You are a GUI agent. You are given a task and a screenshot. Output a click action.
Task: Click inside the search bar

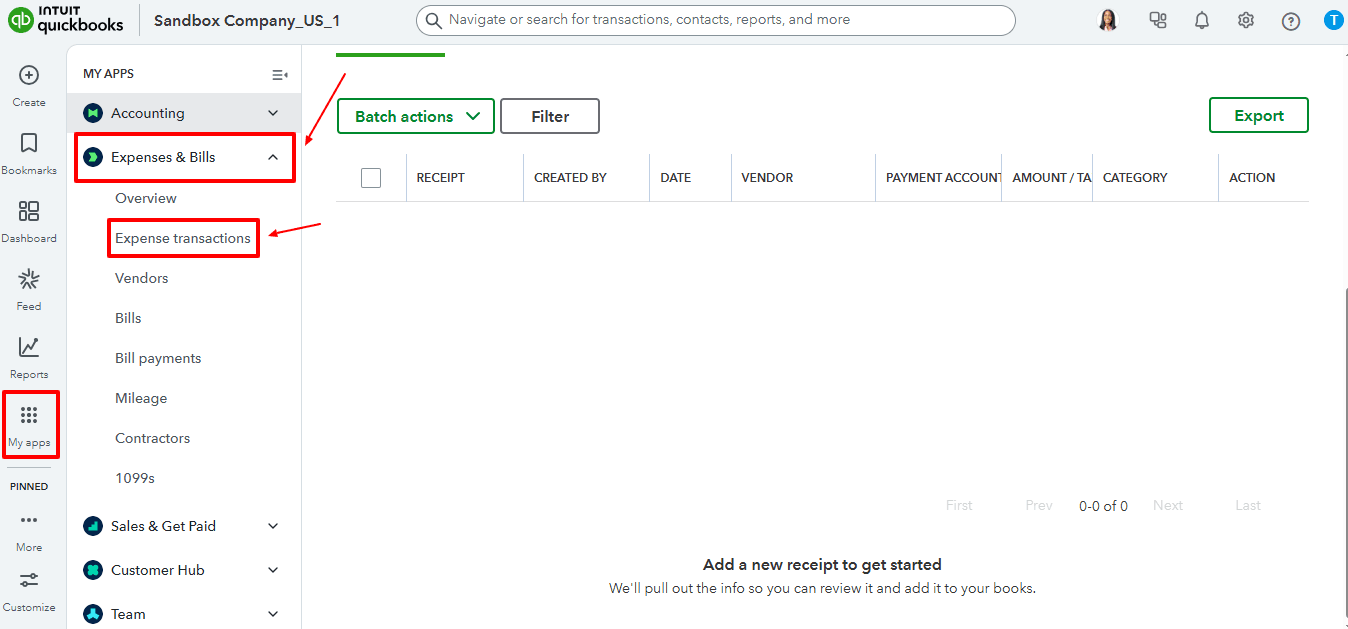(x=715, y=20)
